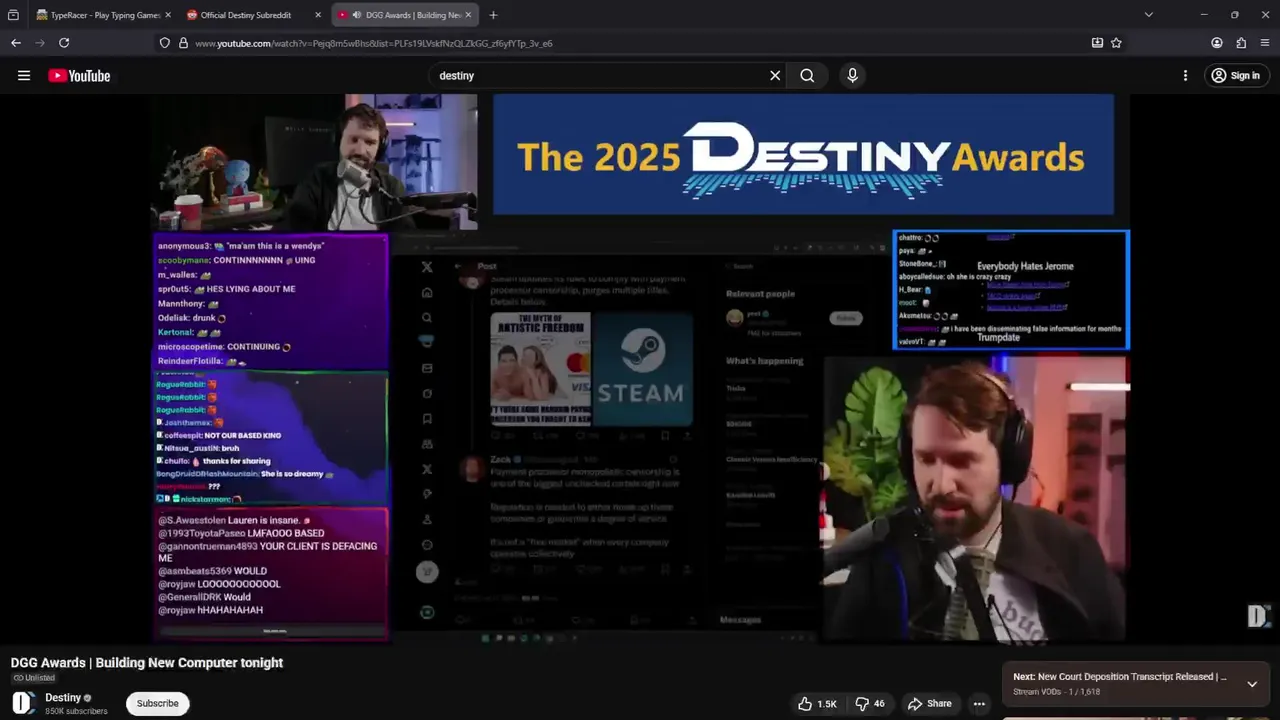Bookmark this page with star icon

click(x=1116, y=43)
